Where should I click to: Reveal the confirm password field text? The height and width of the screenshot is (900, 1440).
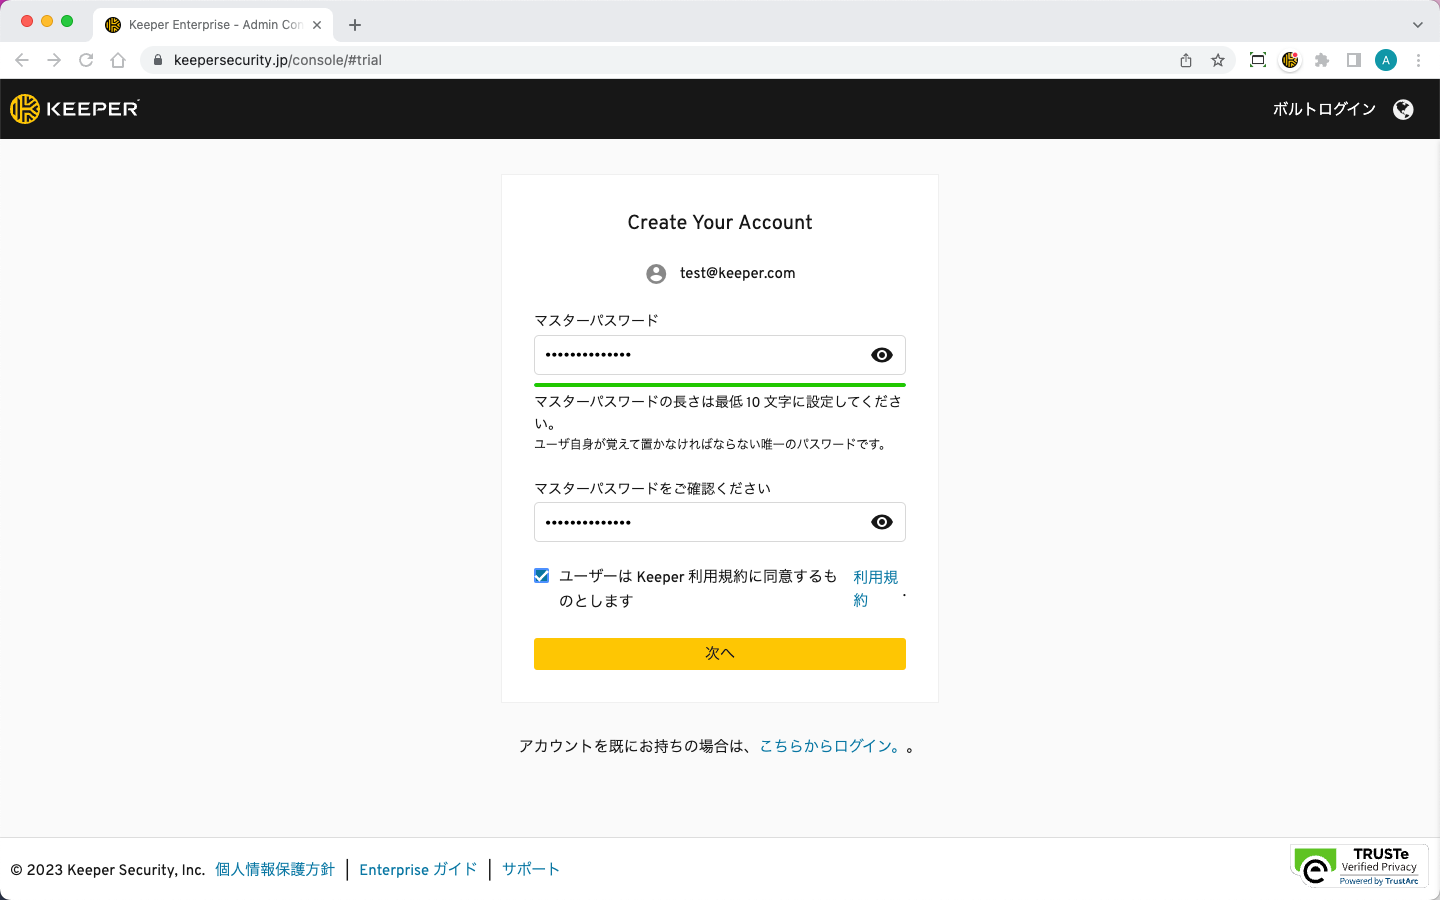[x=881, y=522]
